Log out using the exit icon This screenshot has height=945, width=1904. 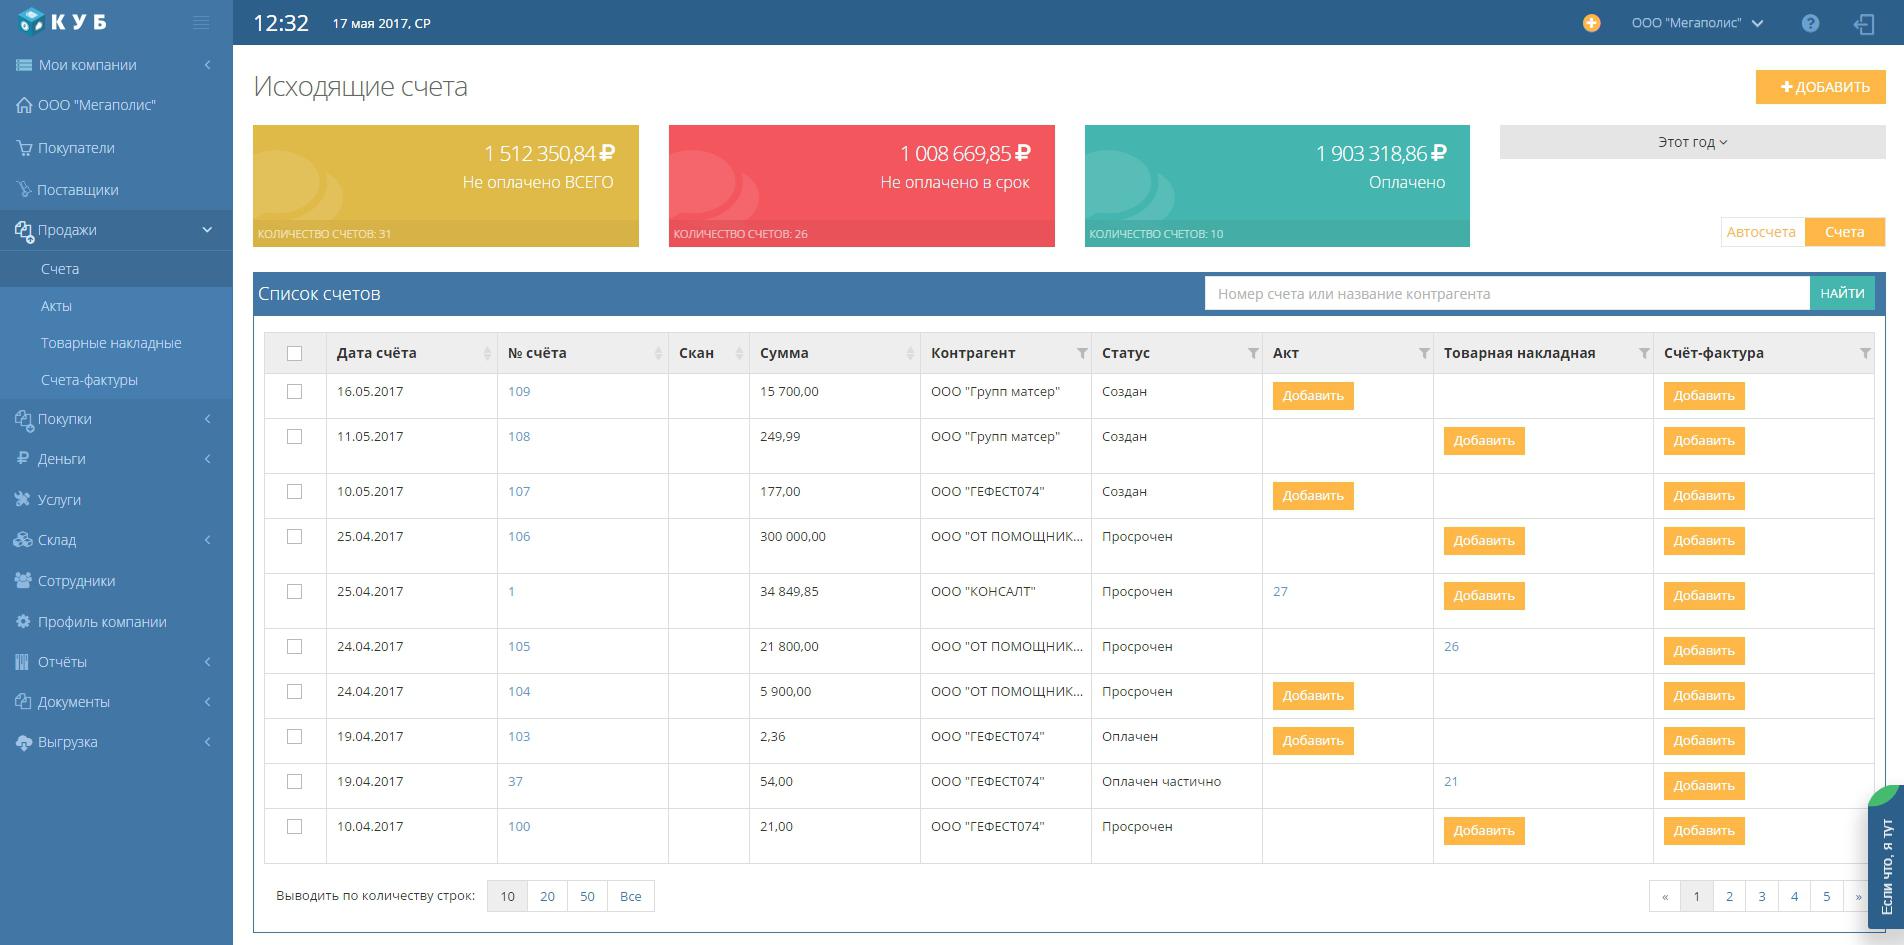pyautogui.click(x=1864, y=24)
